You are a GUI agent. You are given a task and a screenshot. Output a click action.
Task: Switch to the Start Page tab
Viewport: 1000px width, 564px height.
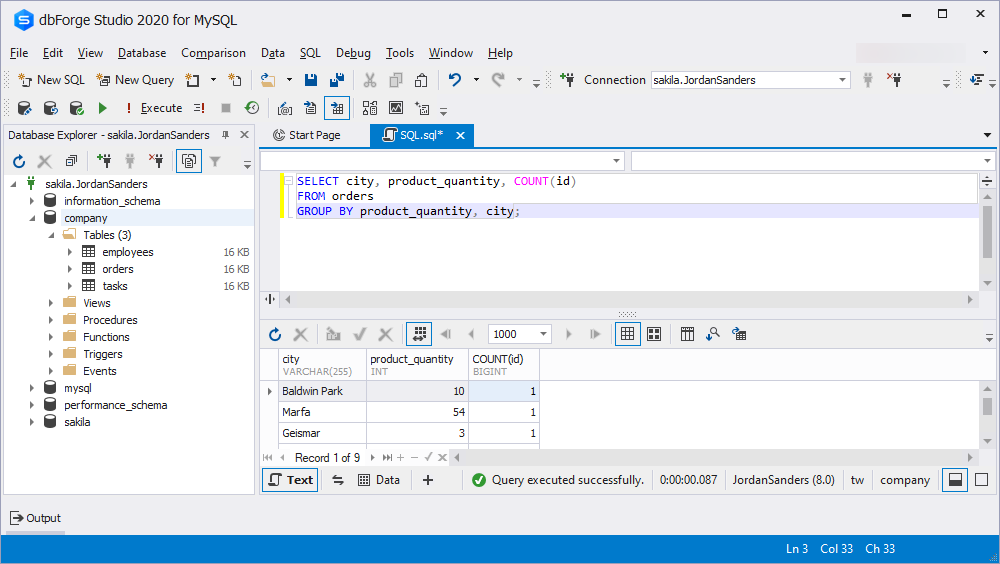point(307,135)
